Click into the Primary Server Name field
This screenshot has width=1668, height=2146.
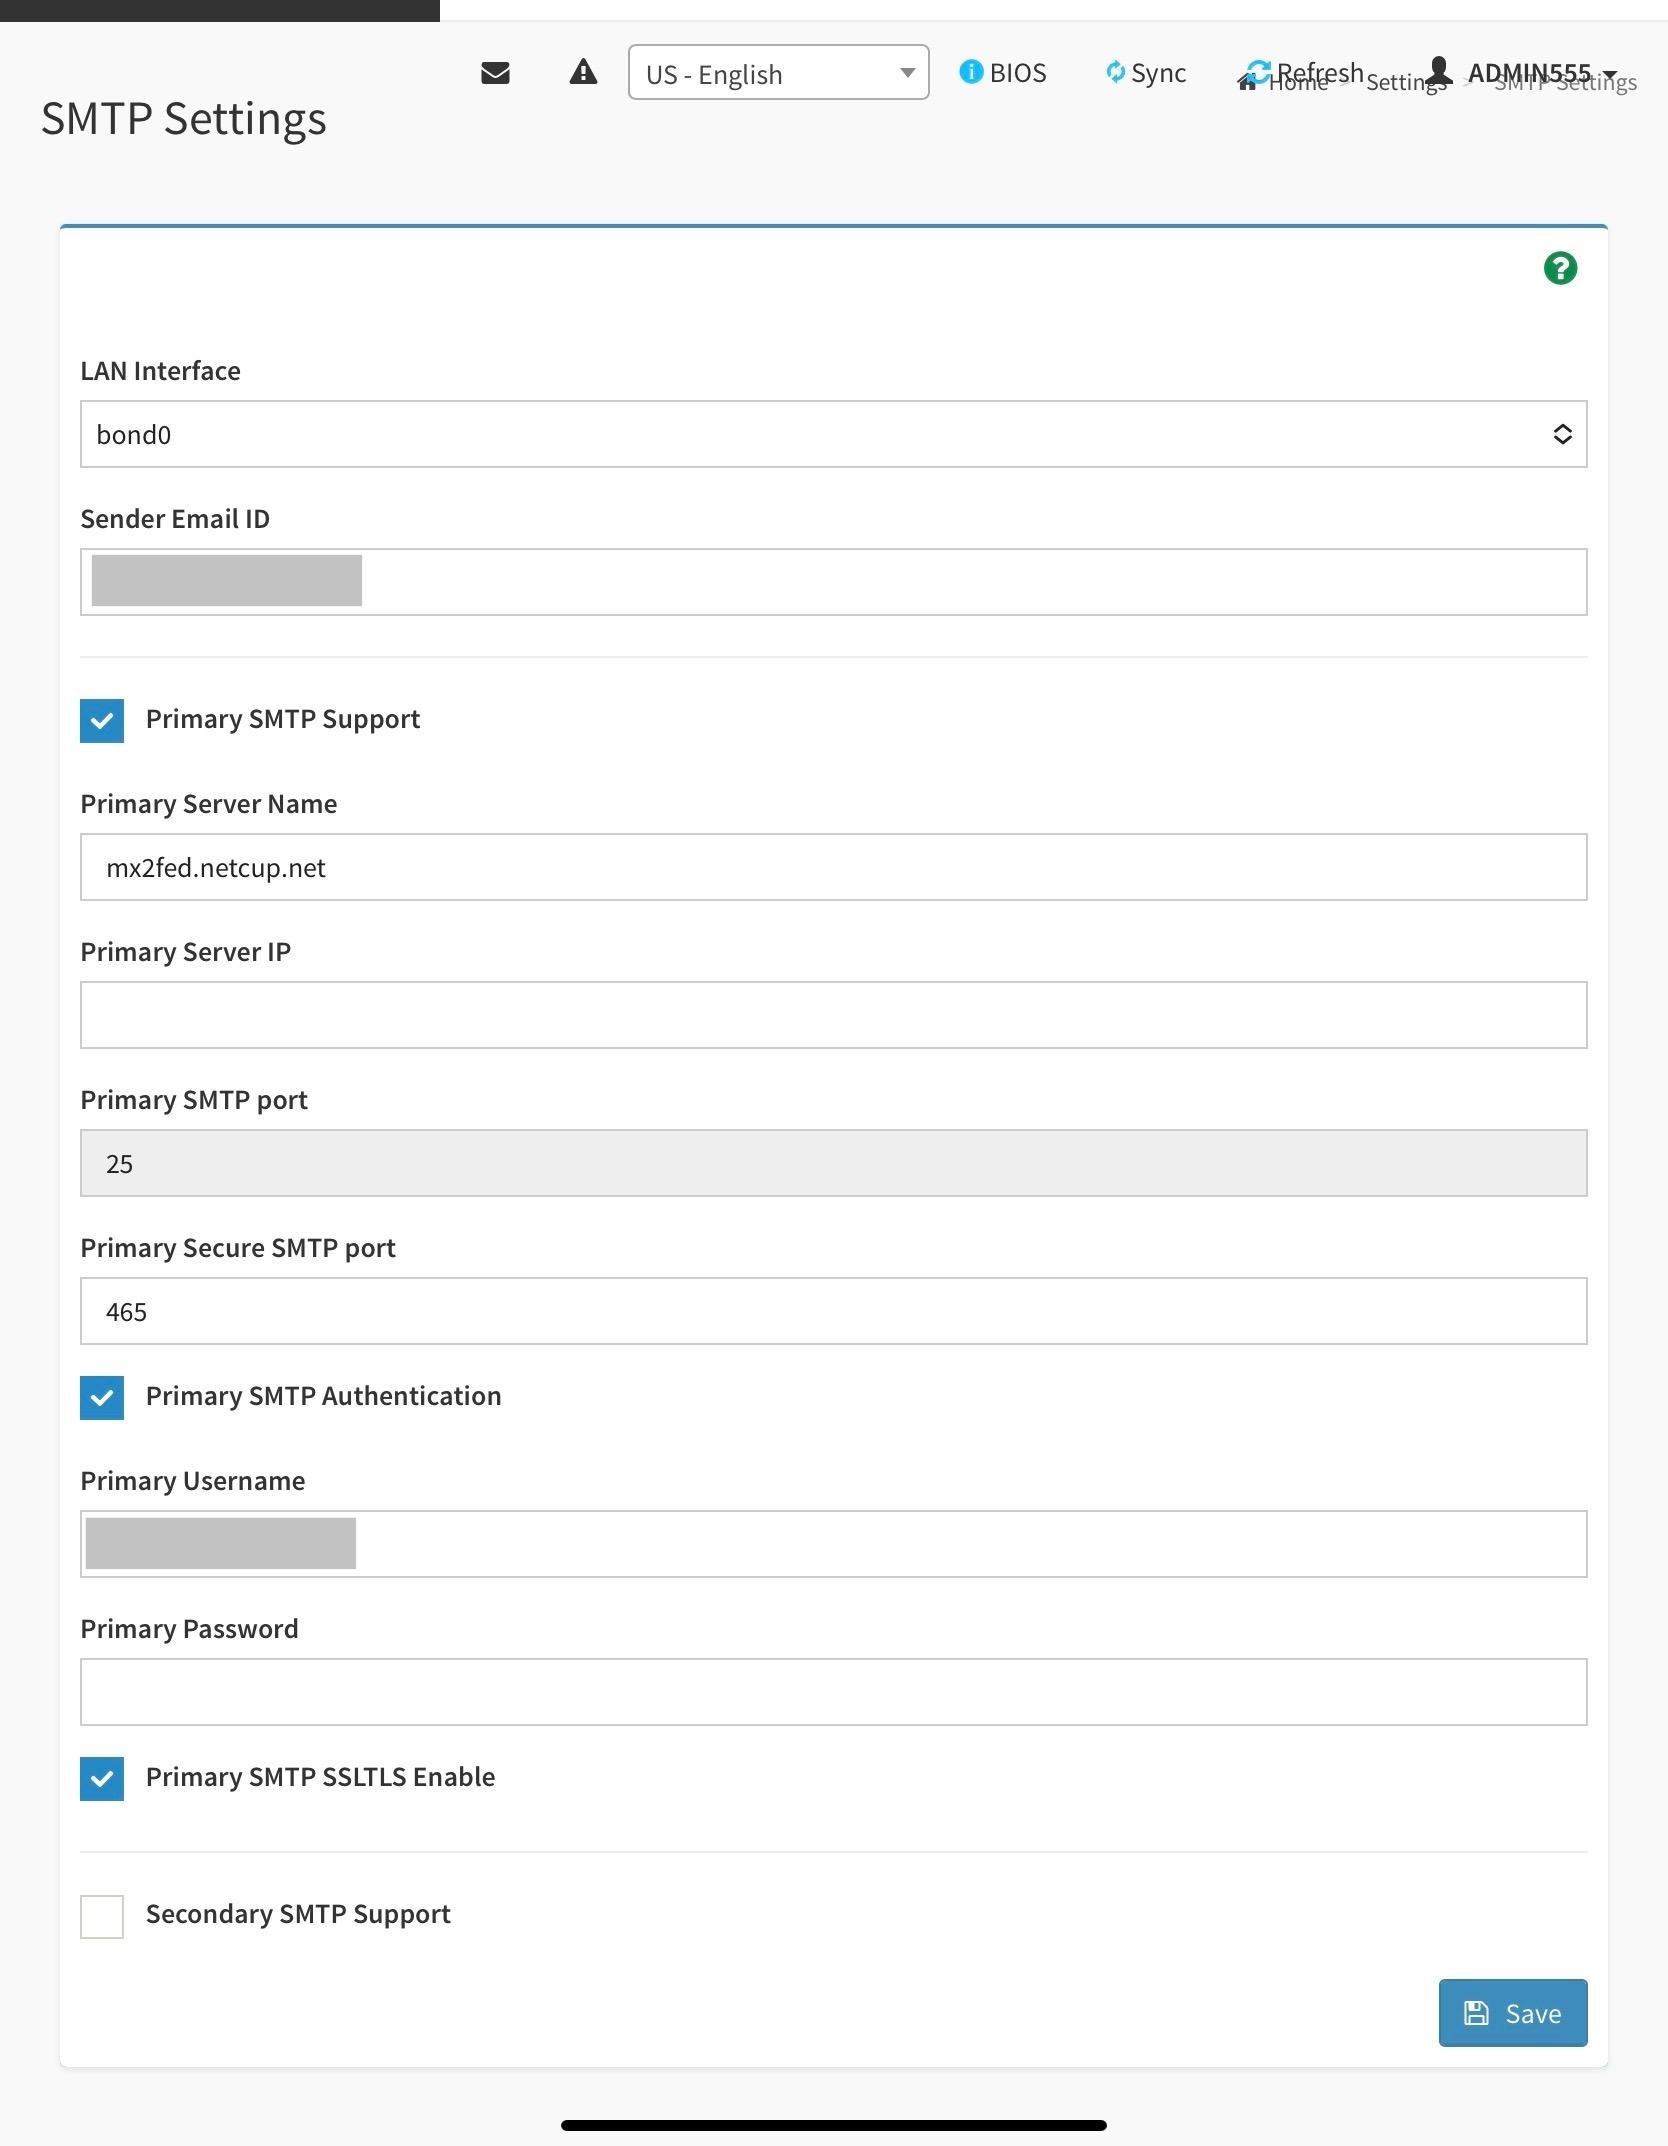pos(833,867)
